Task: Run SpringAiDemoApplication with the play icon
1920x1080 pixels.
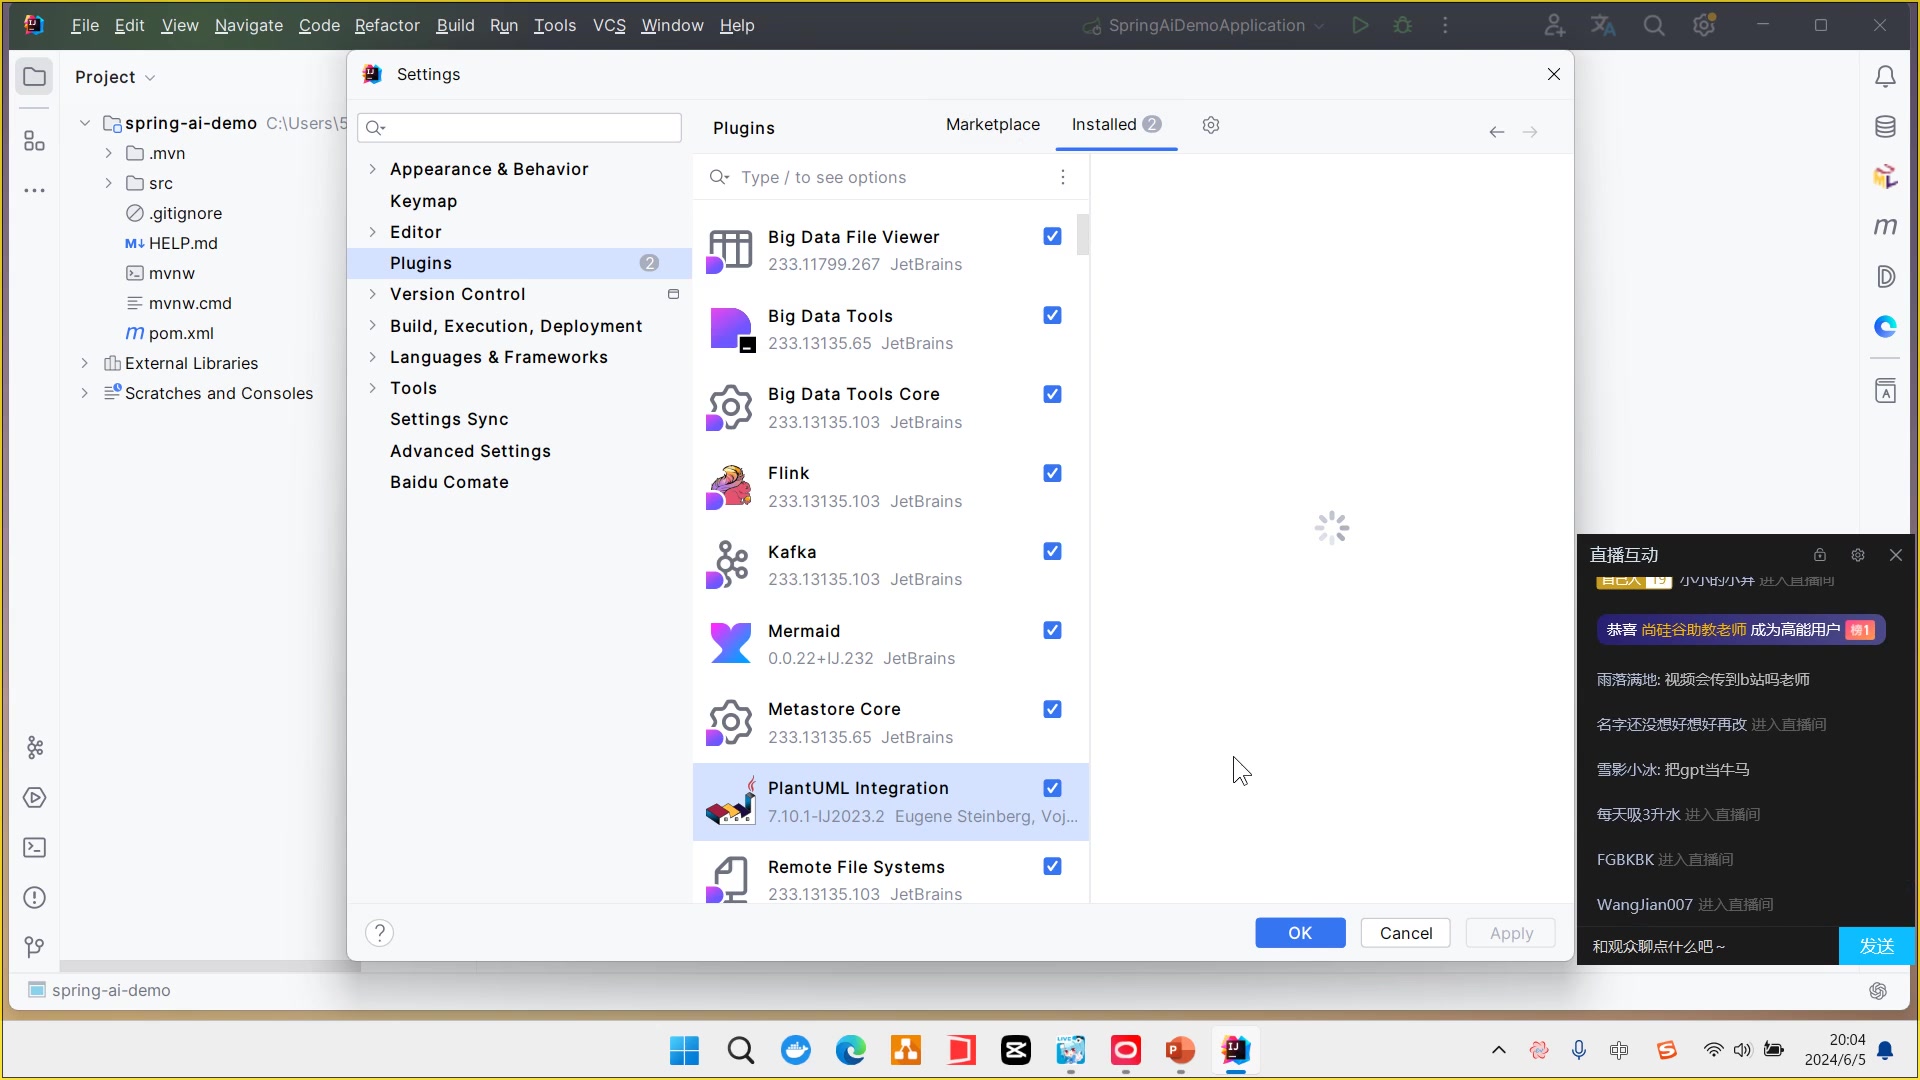Action: [x=1360, y=25]
